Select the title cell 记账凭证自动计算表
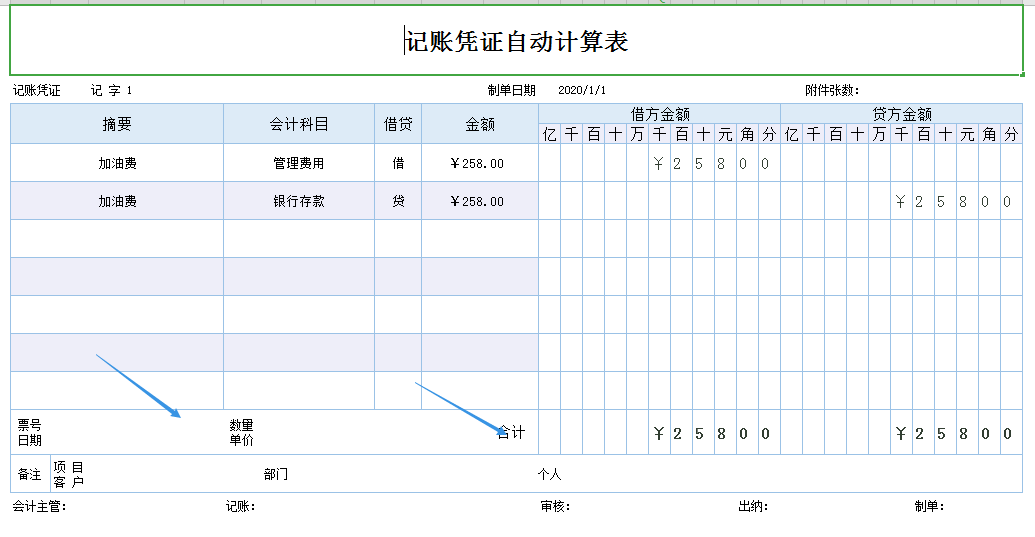Viewport: 1035px width, 537px height. 516,41
